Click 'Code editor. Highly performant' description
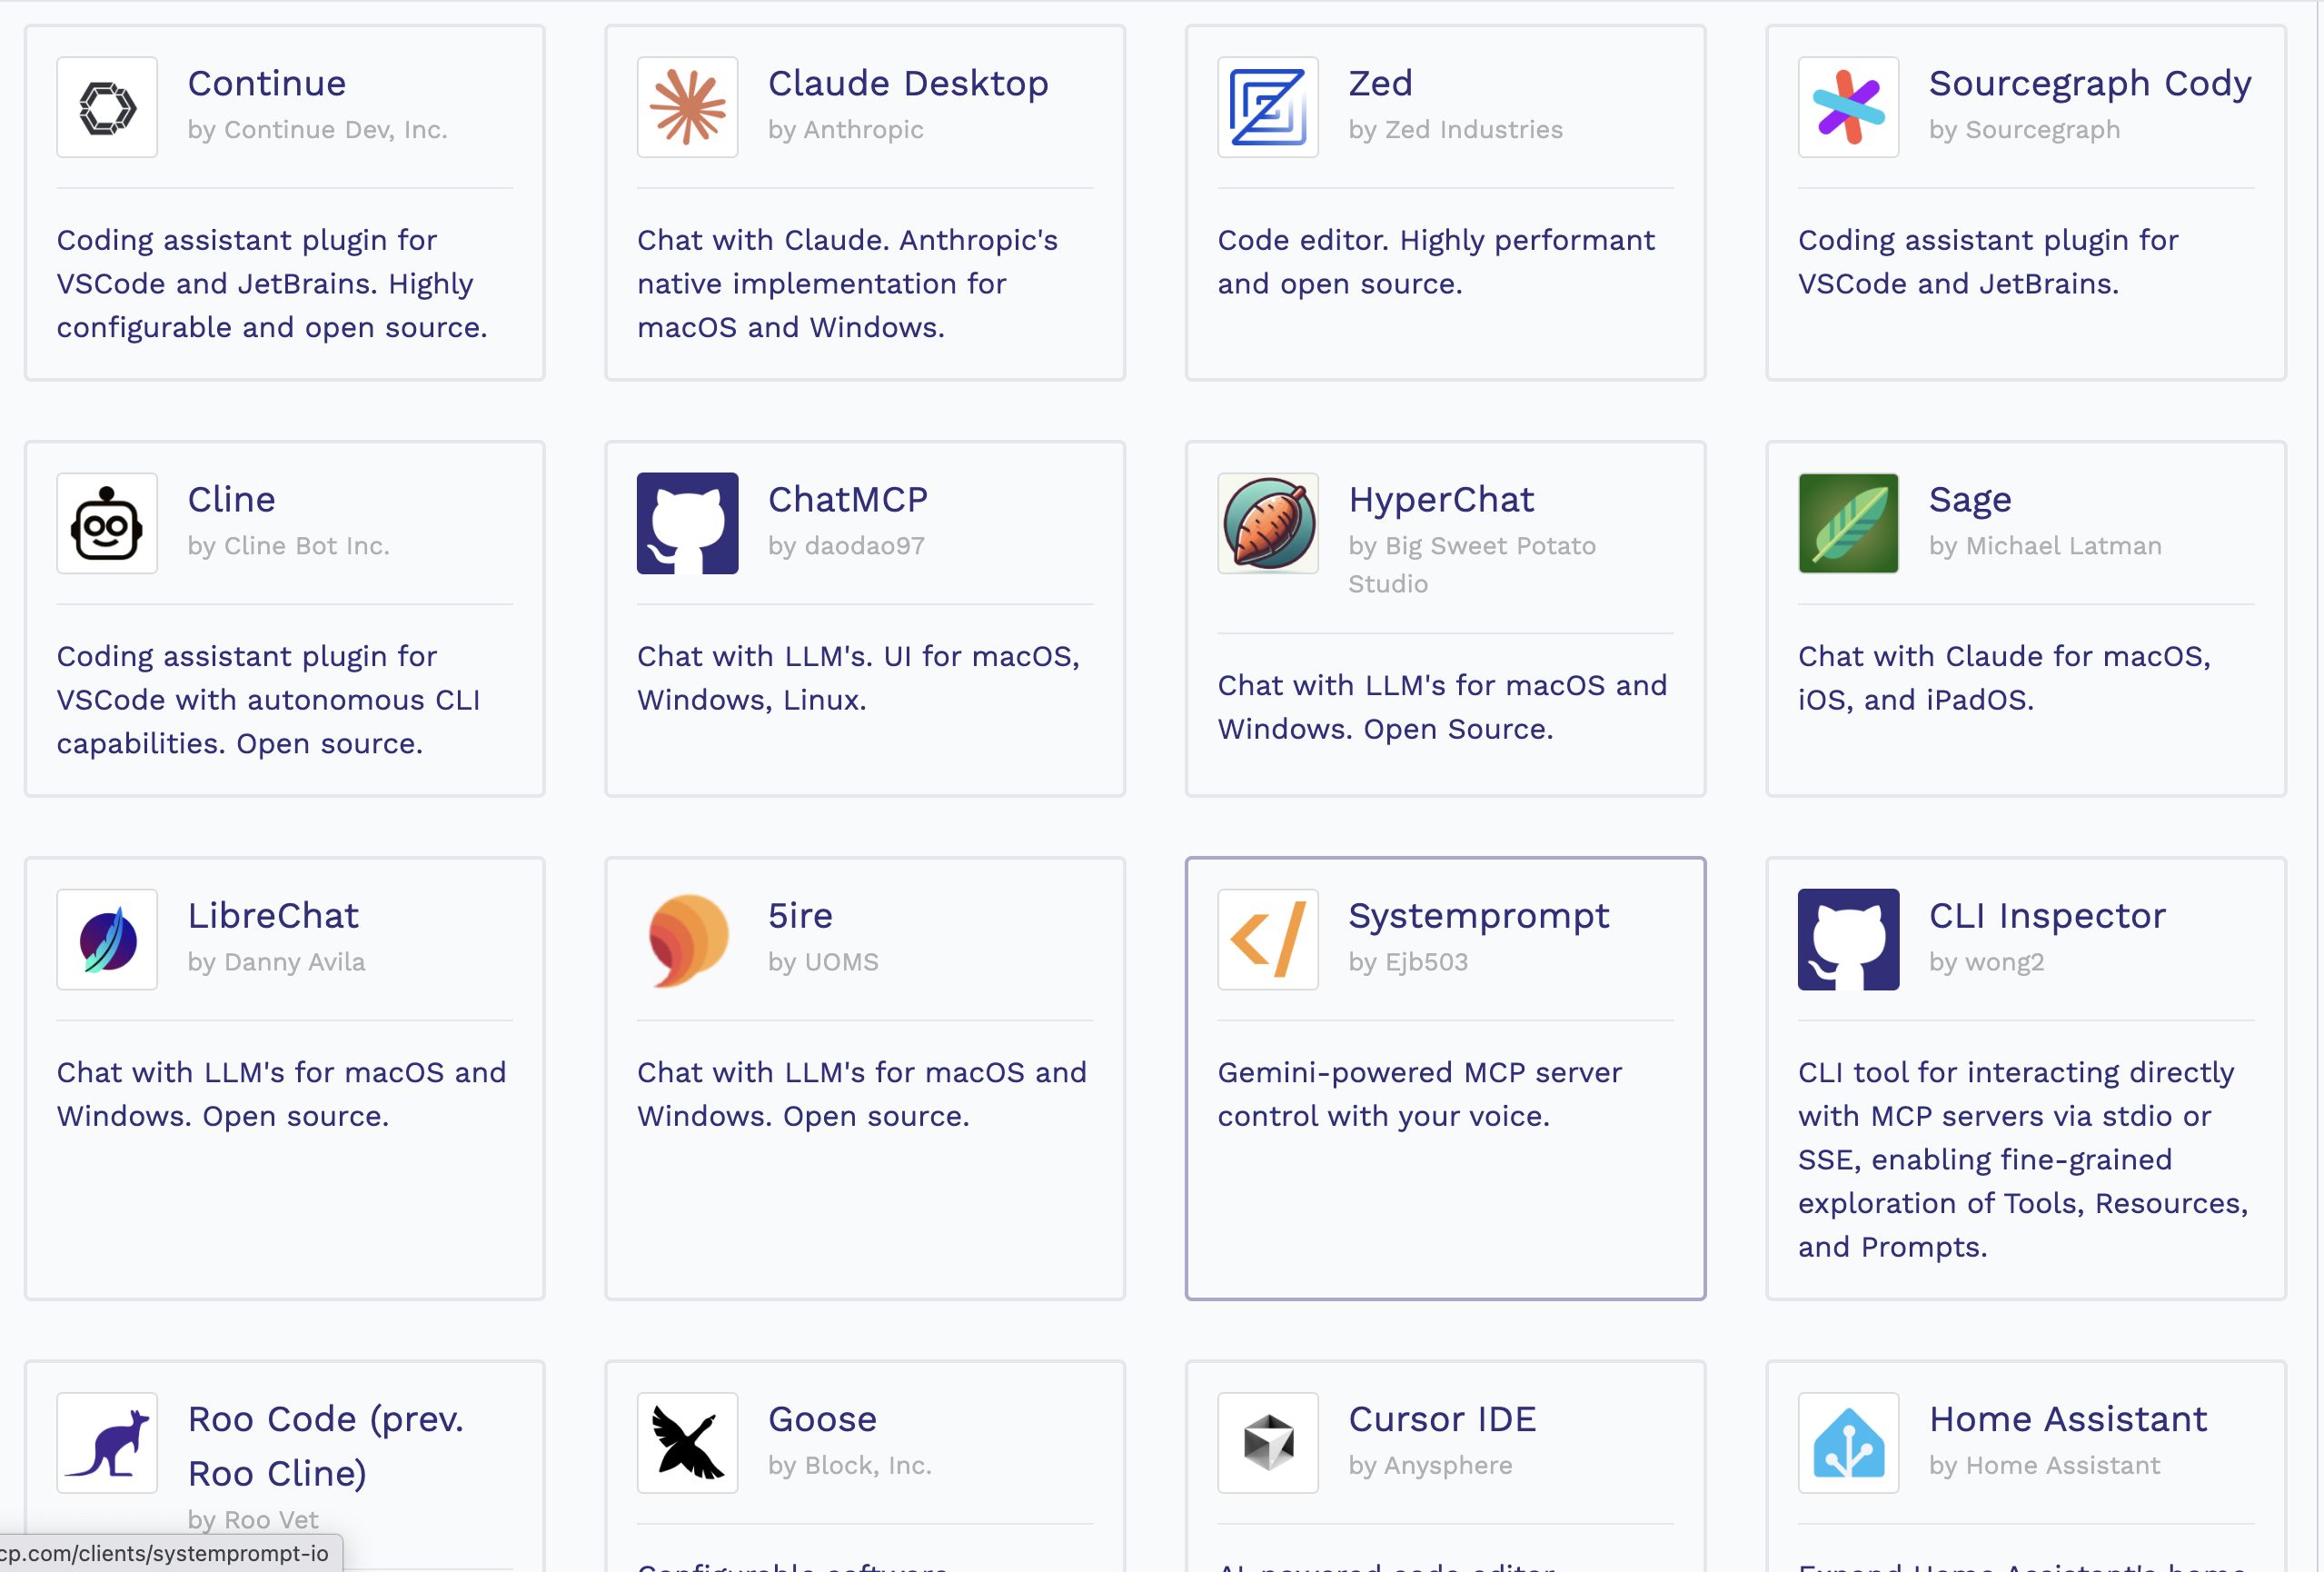The width and height of the screenshot is (2324, 1572). 1436,262
